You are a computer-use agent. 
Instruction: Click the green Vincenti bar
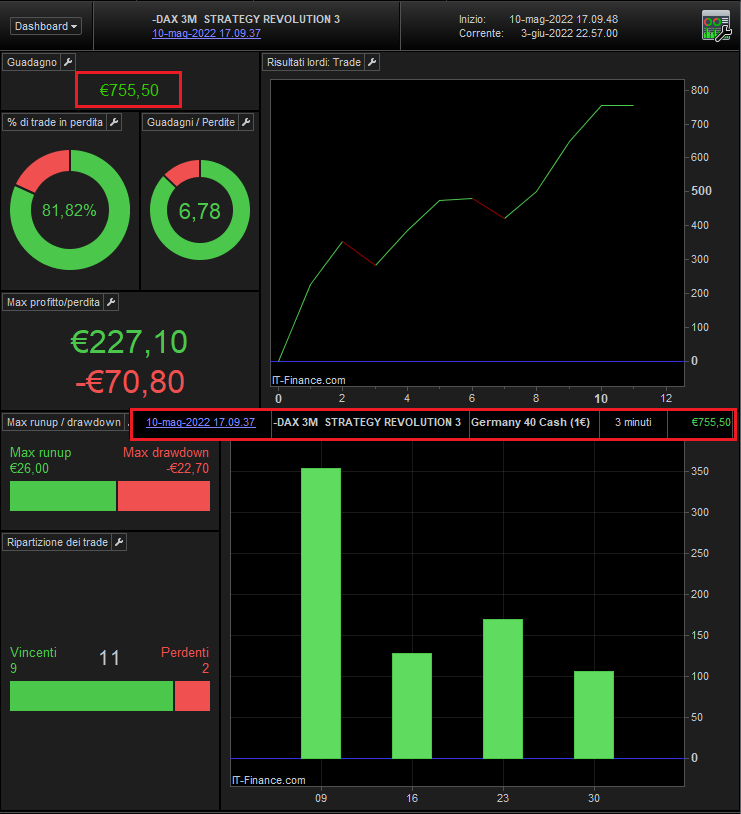pos(91,696)
